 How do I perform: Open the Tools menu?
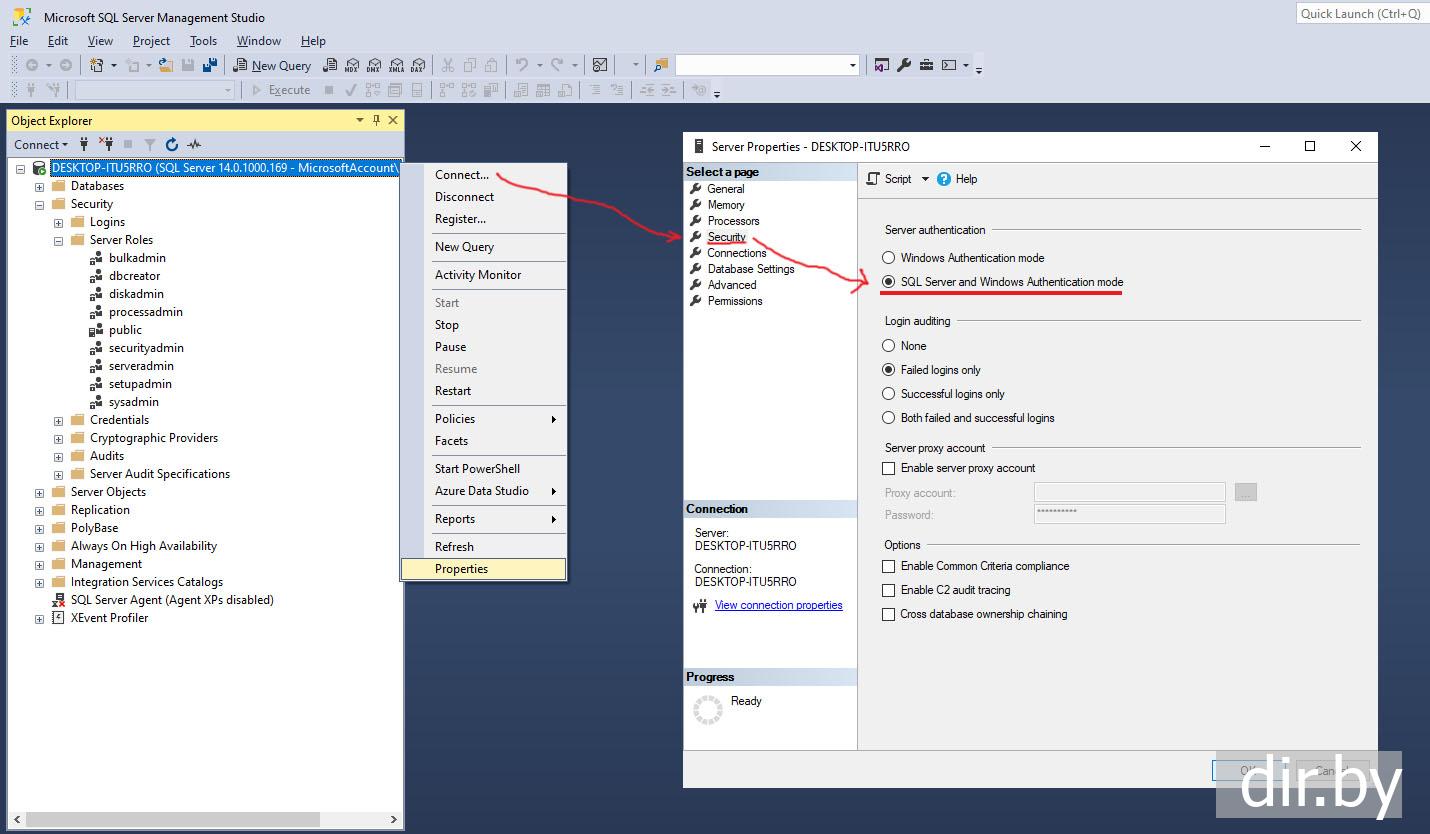[203, 41]
